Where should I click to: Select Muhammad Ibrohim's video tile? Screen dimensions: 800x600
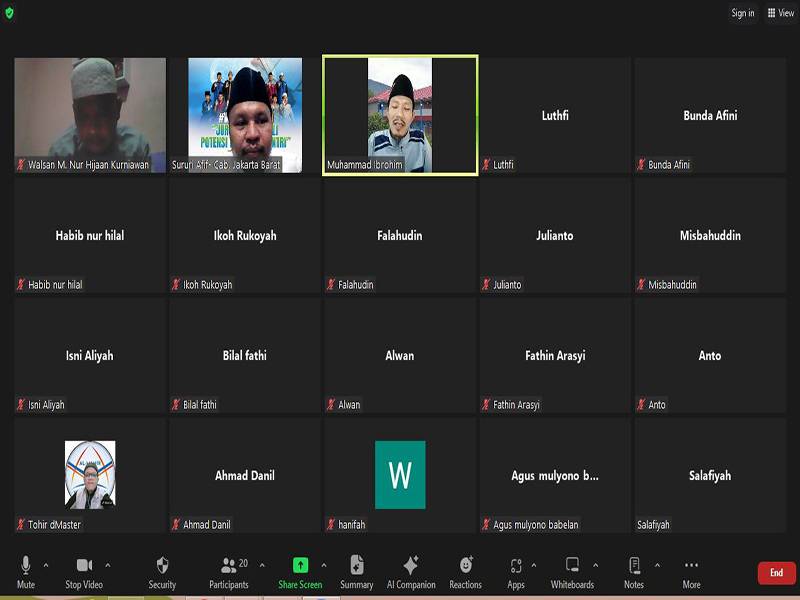[400, 115]
